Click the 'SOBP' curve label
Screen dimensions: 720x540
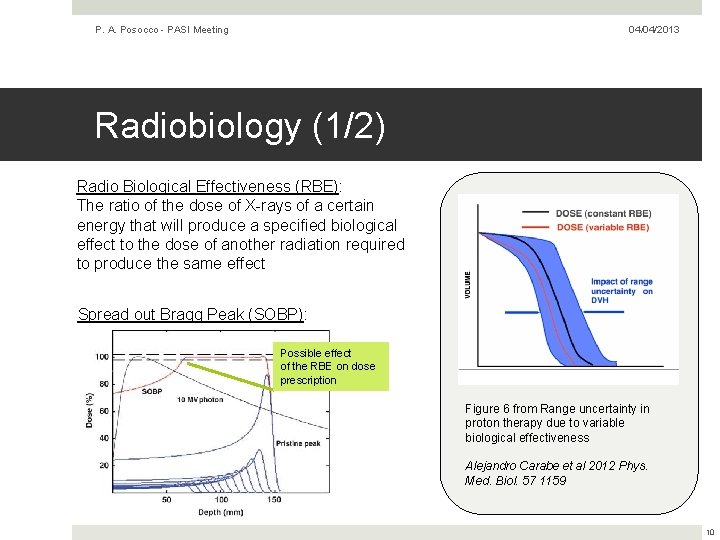point(152,392)
